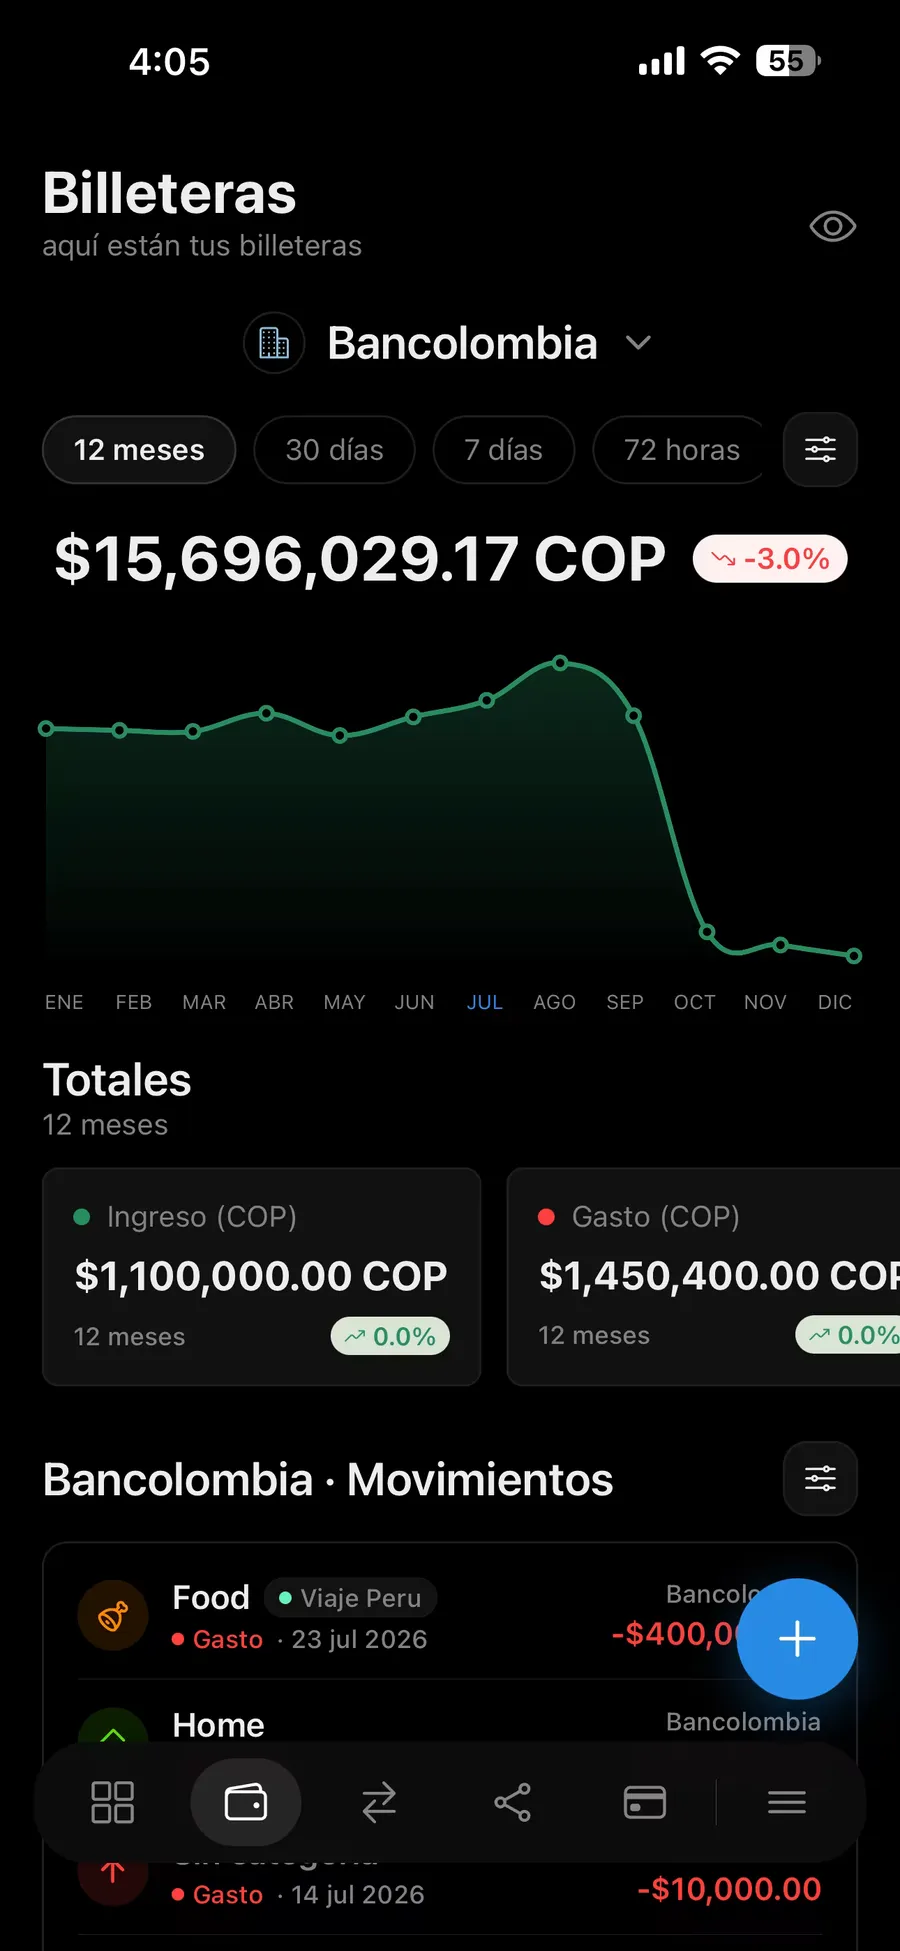Open the share nodes tab
The image size is (900, 1951).
[512, 1802]
